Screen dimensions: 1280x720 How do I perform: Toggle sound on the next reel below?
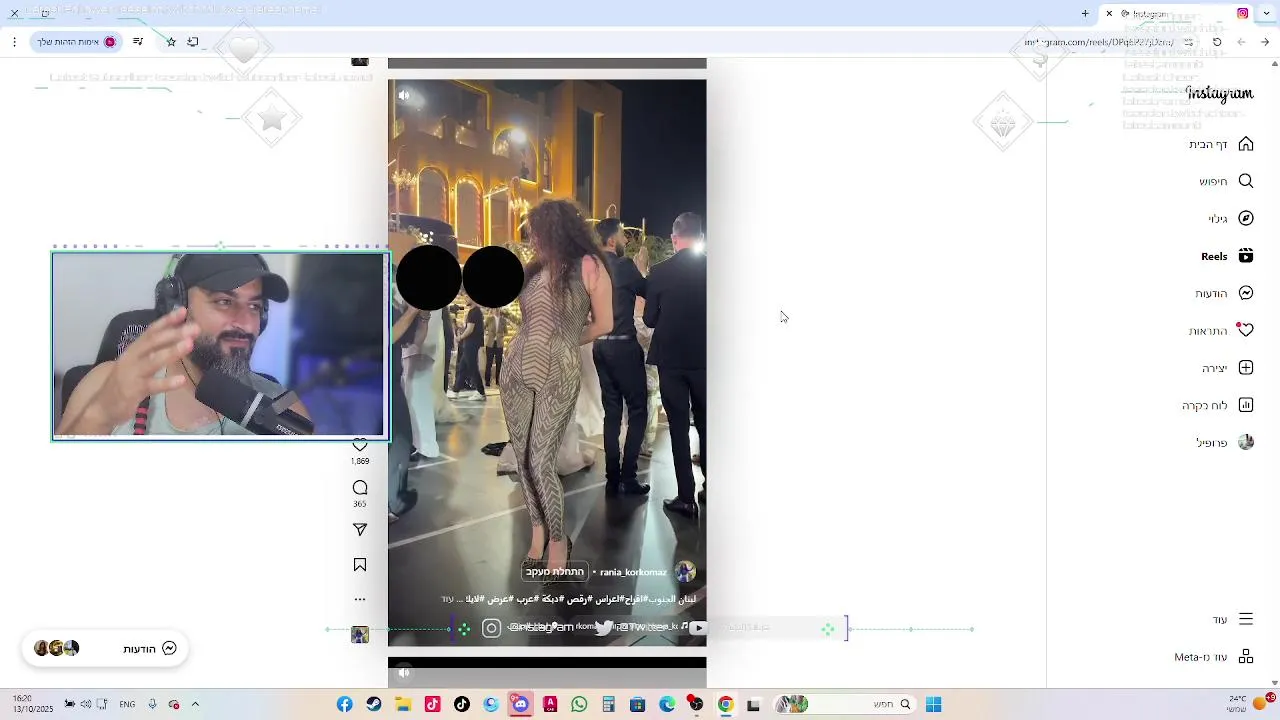(404, 673)
